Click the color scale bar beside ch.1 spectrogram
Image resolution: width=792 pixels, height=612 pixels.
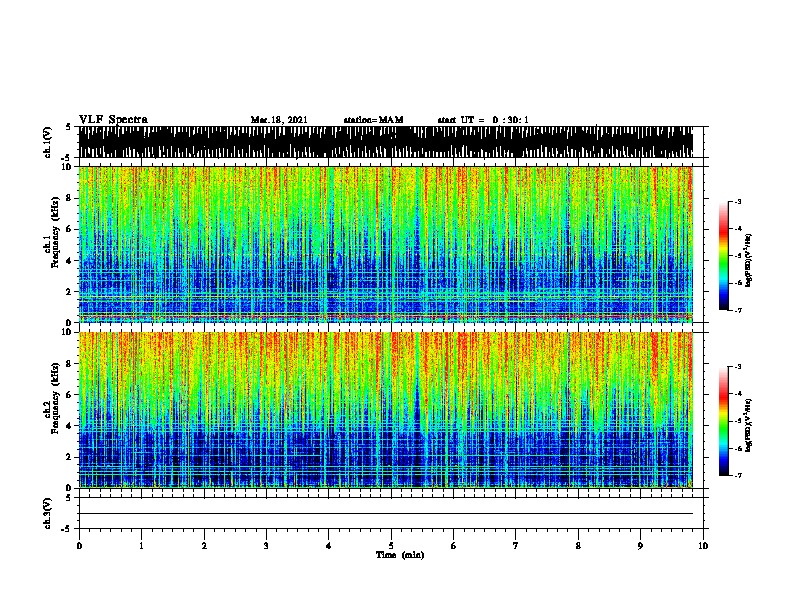724,256
